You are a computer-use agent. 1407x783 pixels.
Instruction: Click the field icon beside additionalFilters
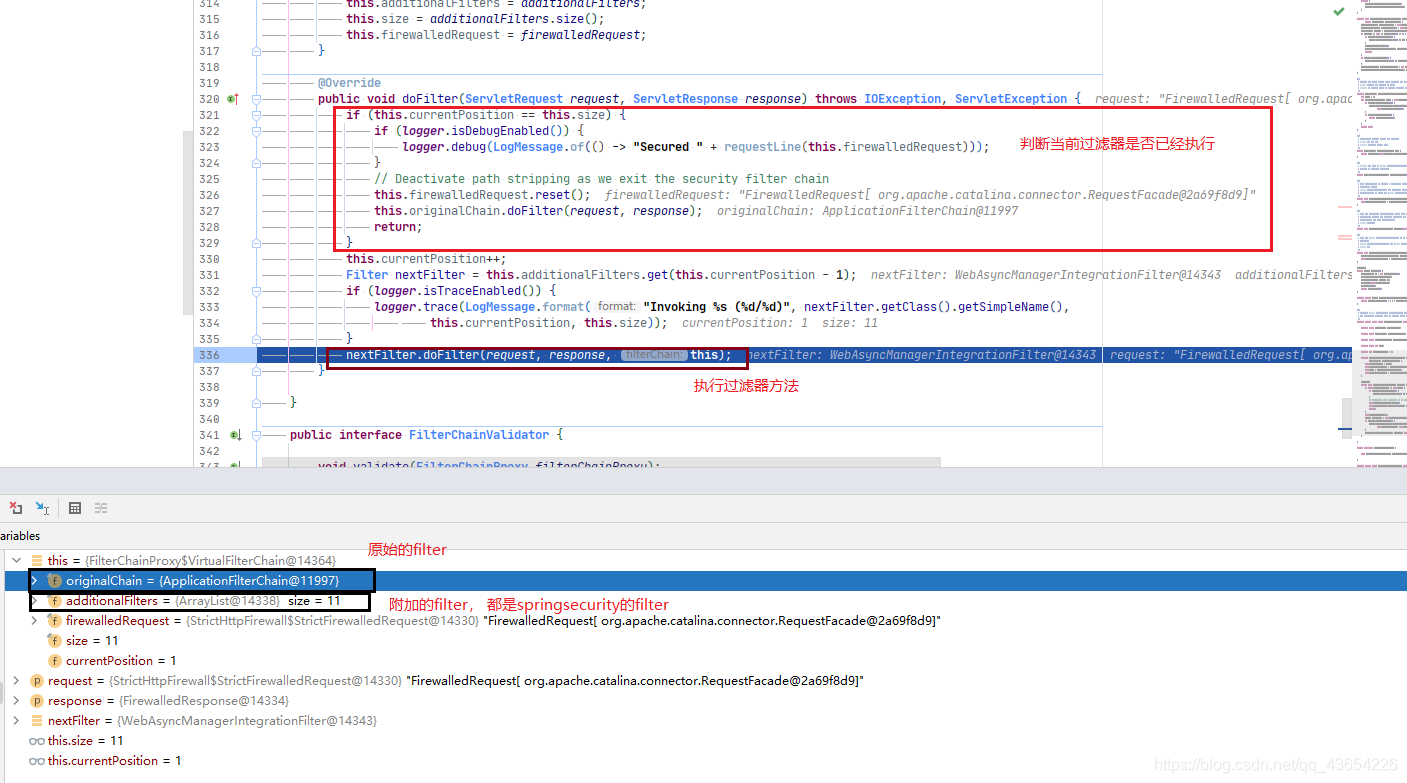coord(55,601)
